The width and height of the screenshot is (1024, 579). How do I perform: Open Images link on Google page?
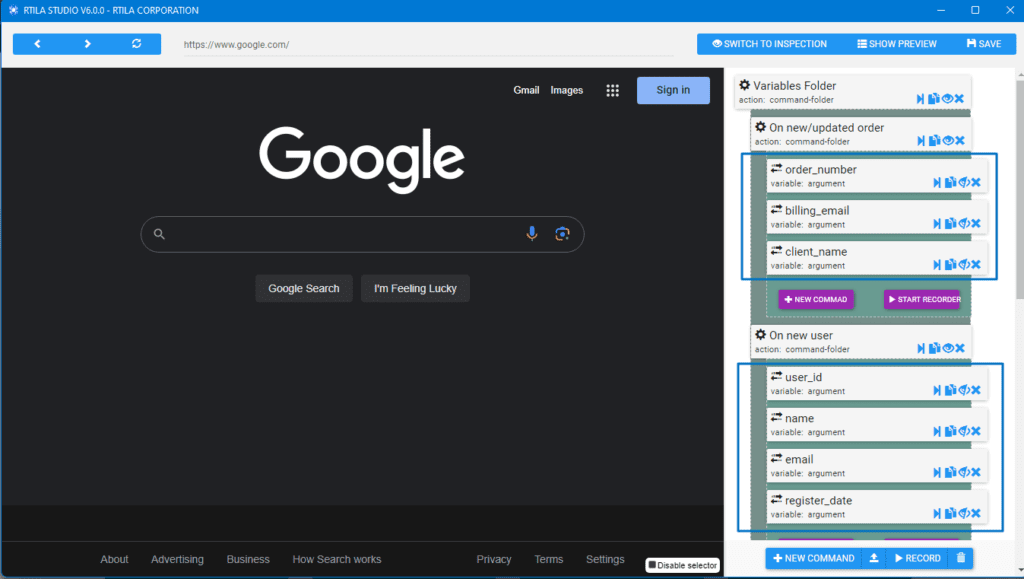566,90
